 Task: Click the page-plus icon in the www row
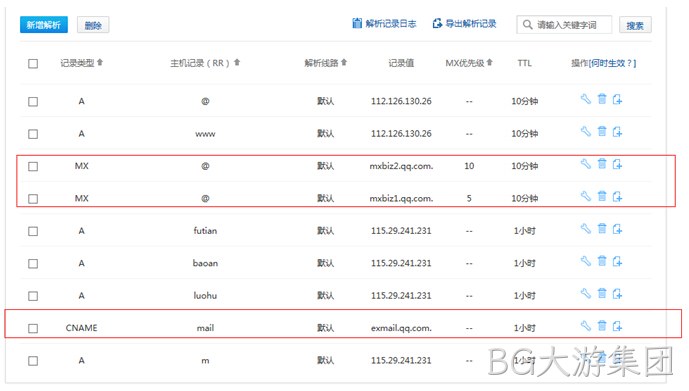pos(617,132)
